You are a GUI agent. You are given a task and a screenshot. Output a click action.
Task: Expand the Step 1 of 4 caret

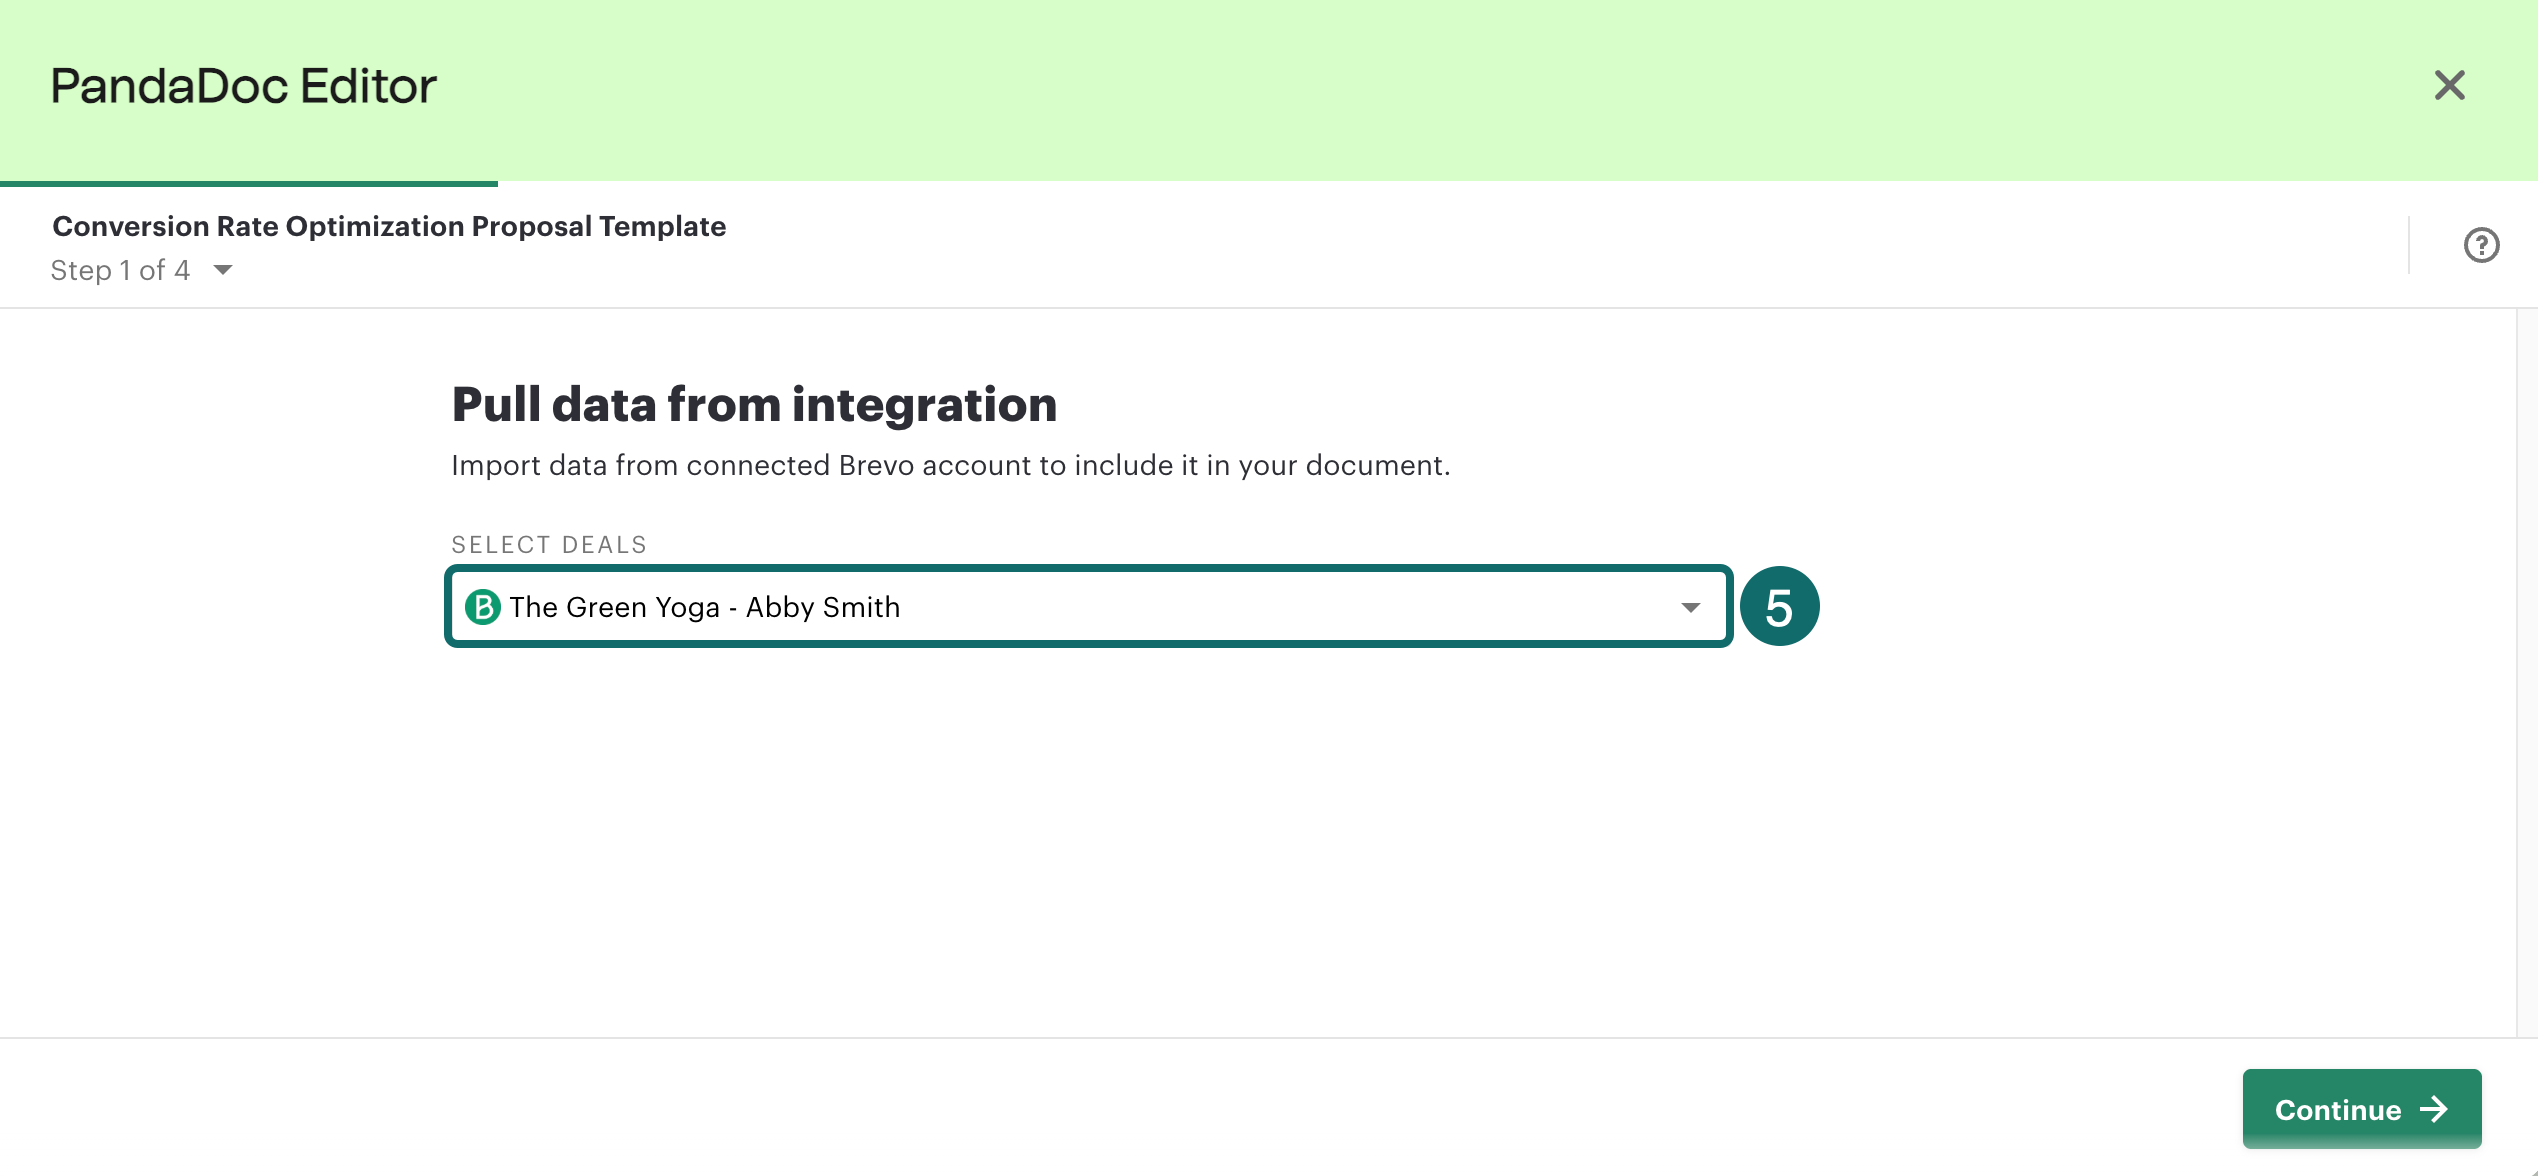[x=223, y=270]
